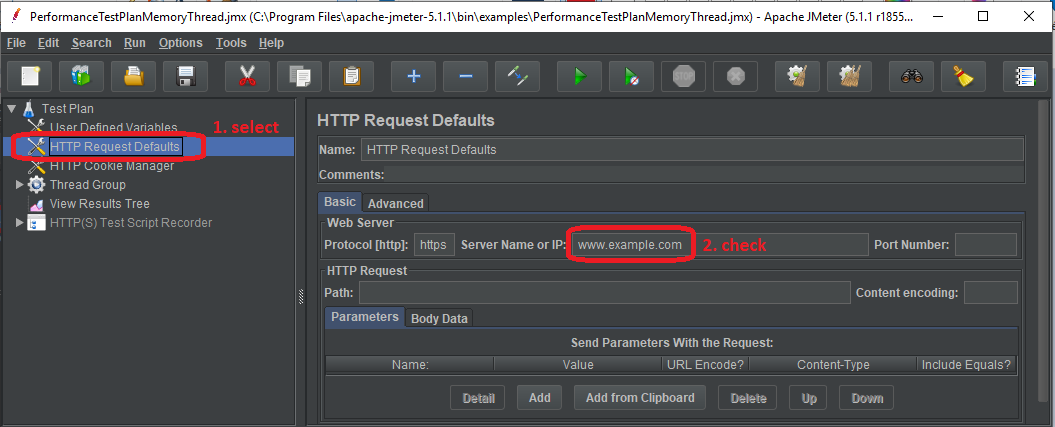Screen dimensions: 1055x427
Task: Click the Save floppy disk icon
Action: point(184,76)
